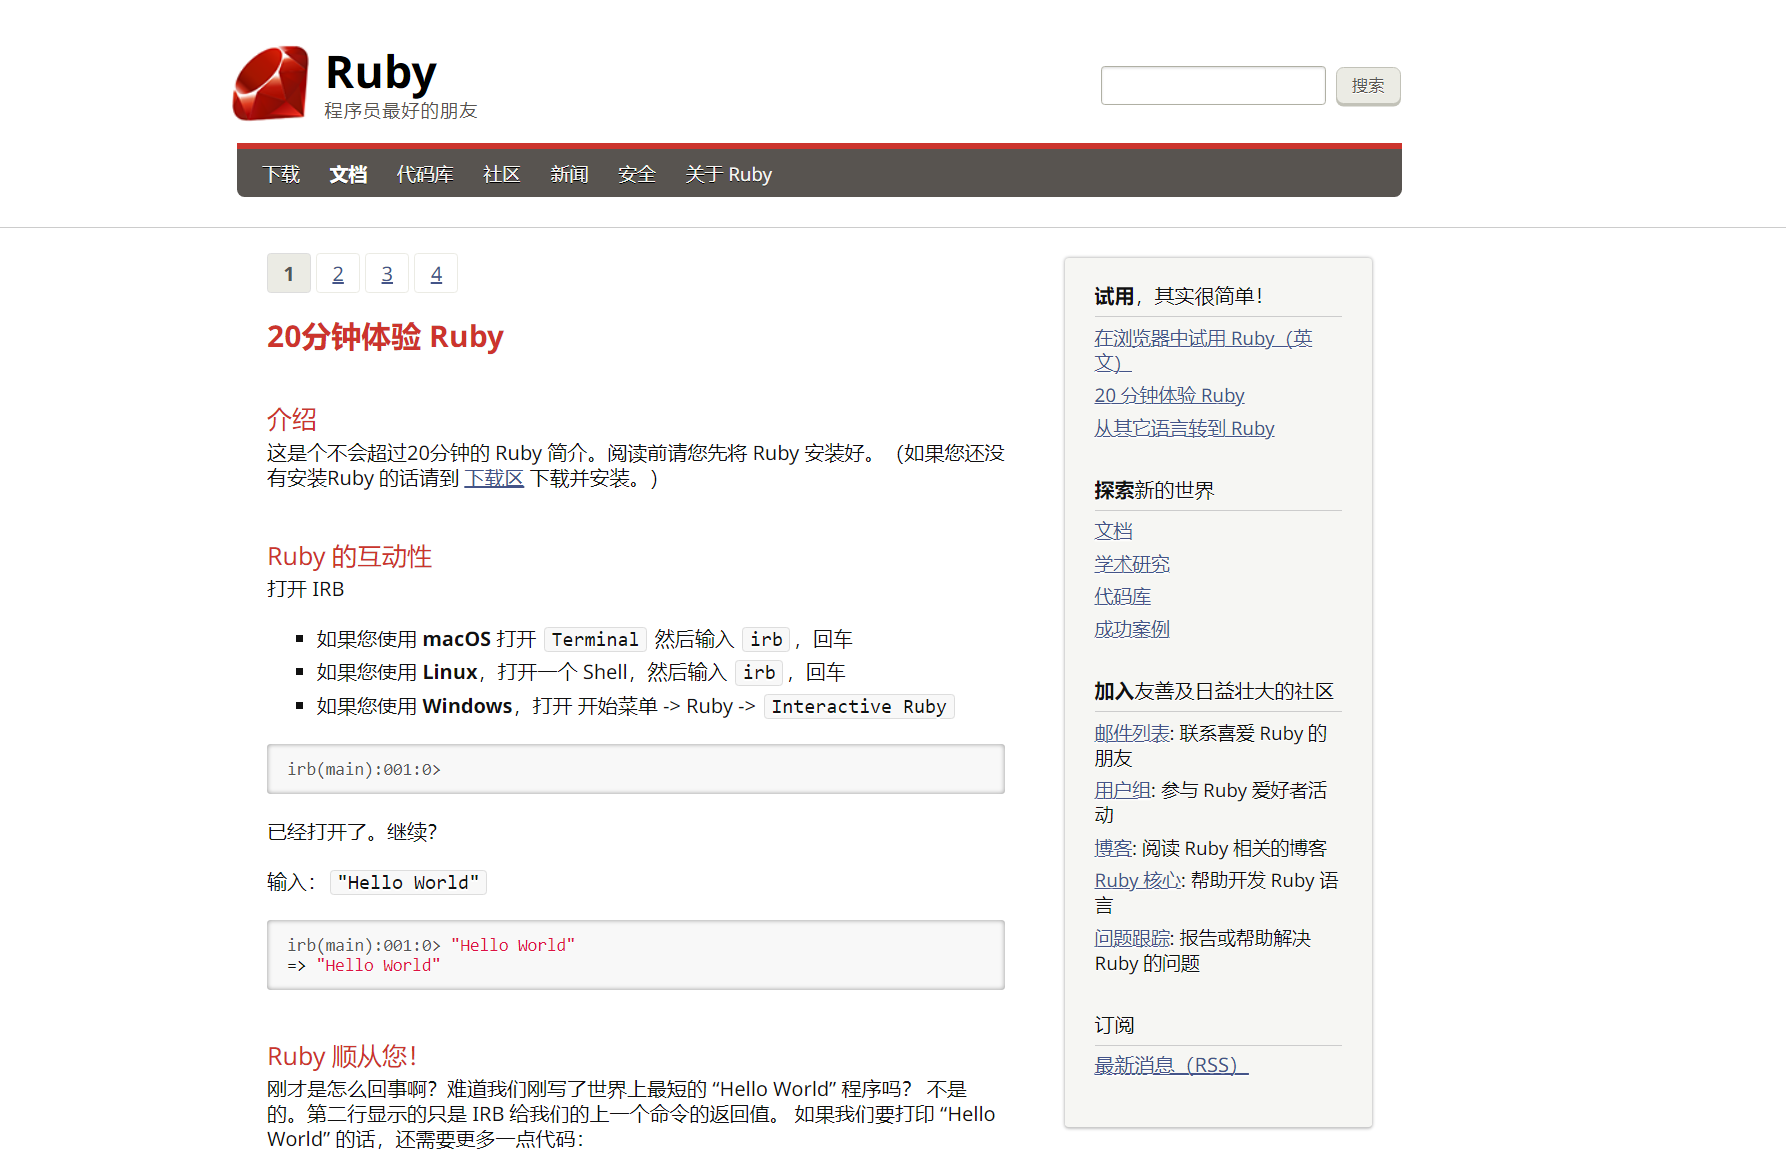Screen dimensions: 1786x1156
Task: Click the 介绍 section heading
Action: click(x=292, y=419)
